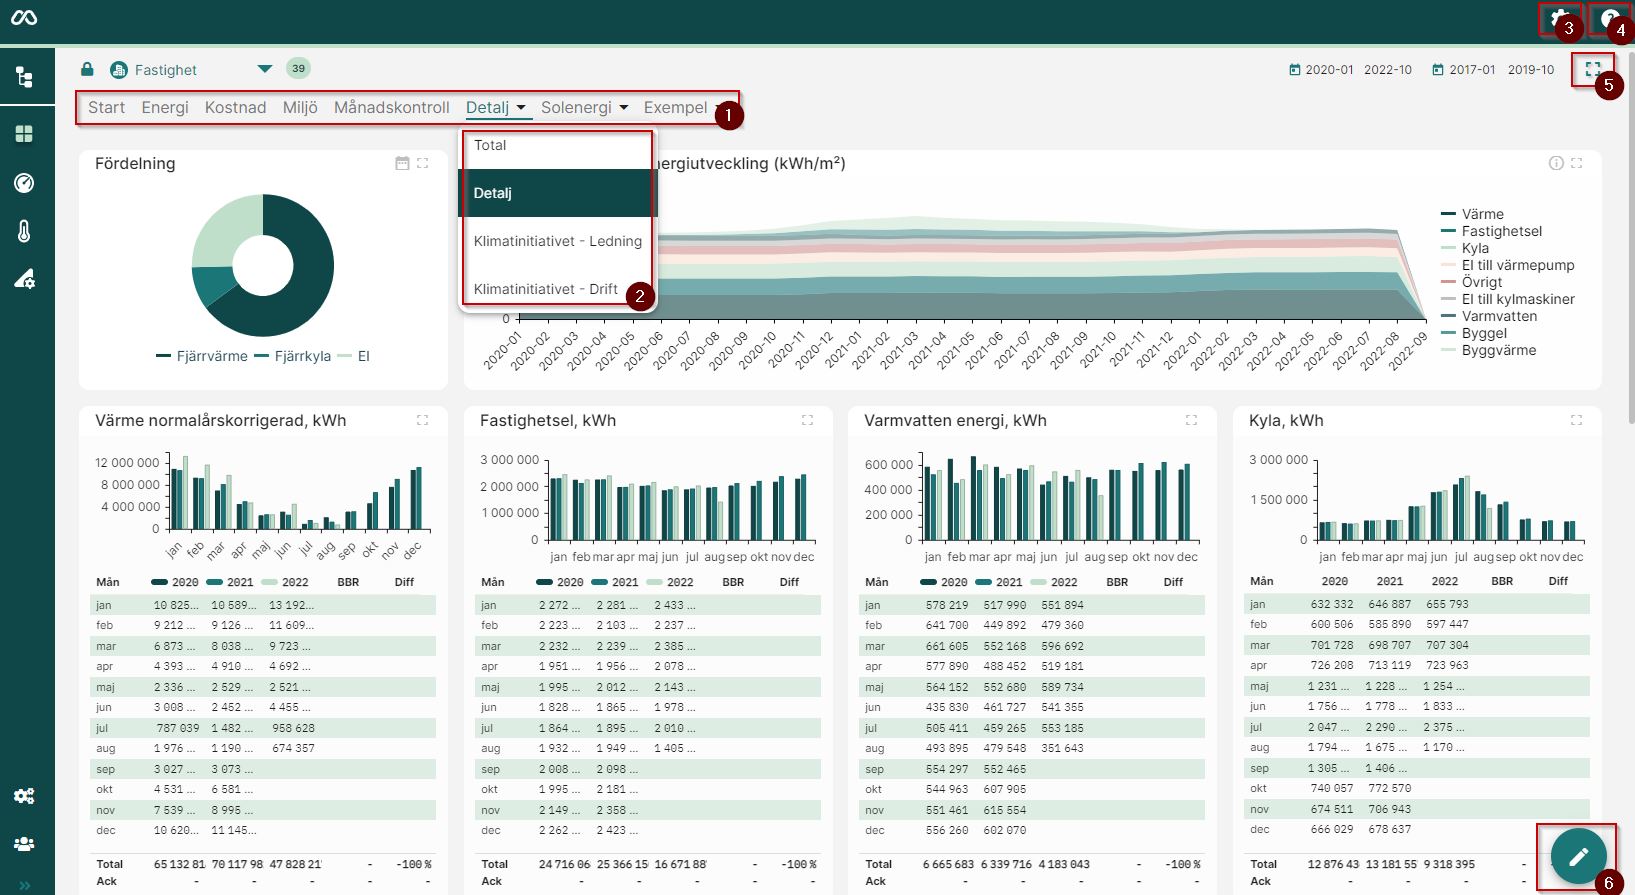Click the app logo in top bar
This screenshot has width=1635, height=895.
24,17
